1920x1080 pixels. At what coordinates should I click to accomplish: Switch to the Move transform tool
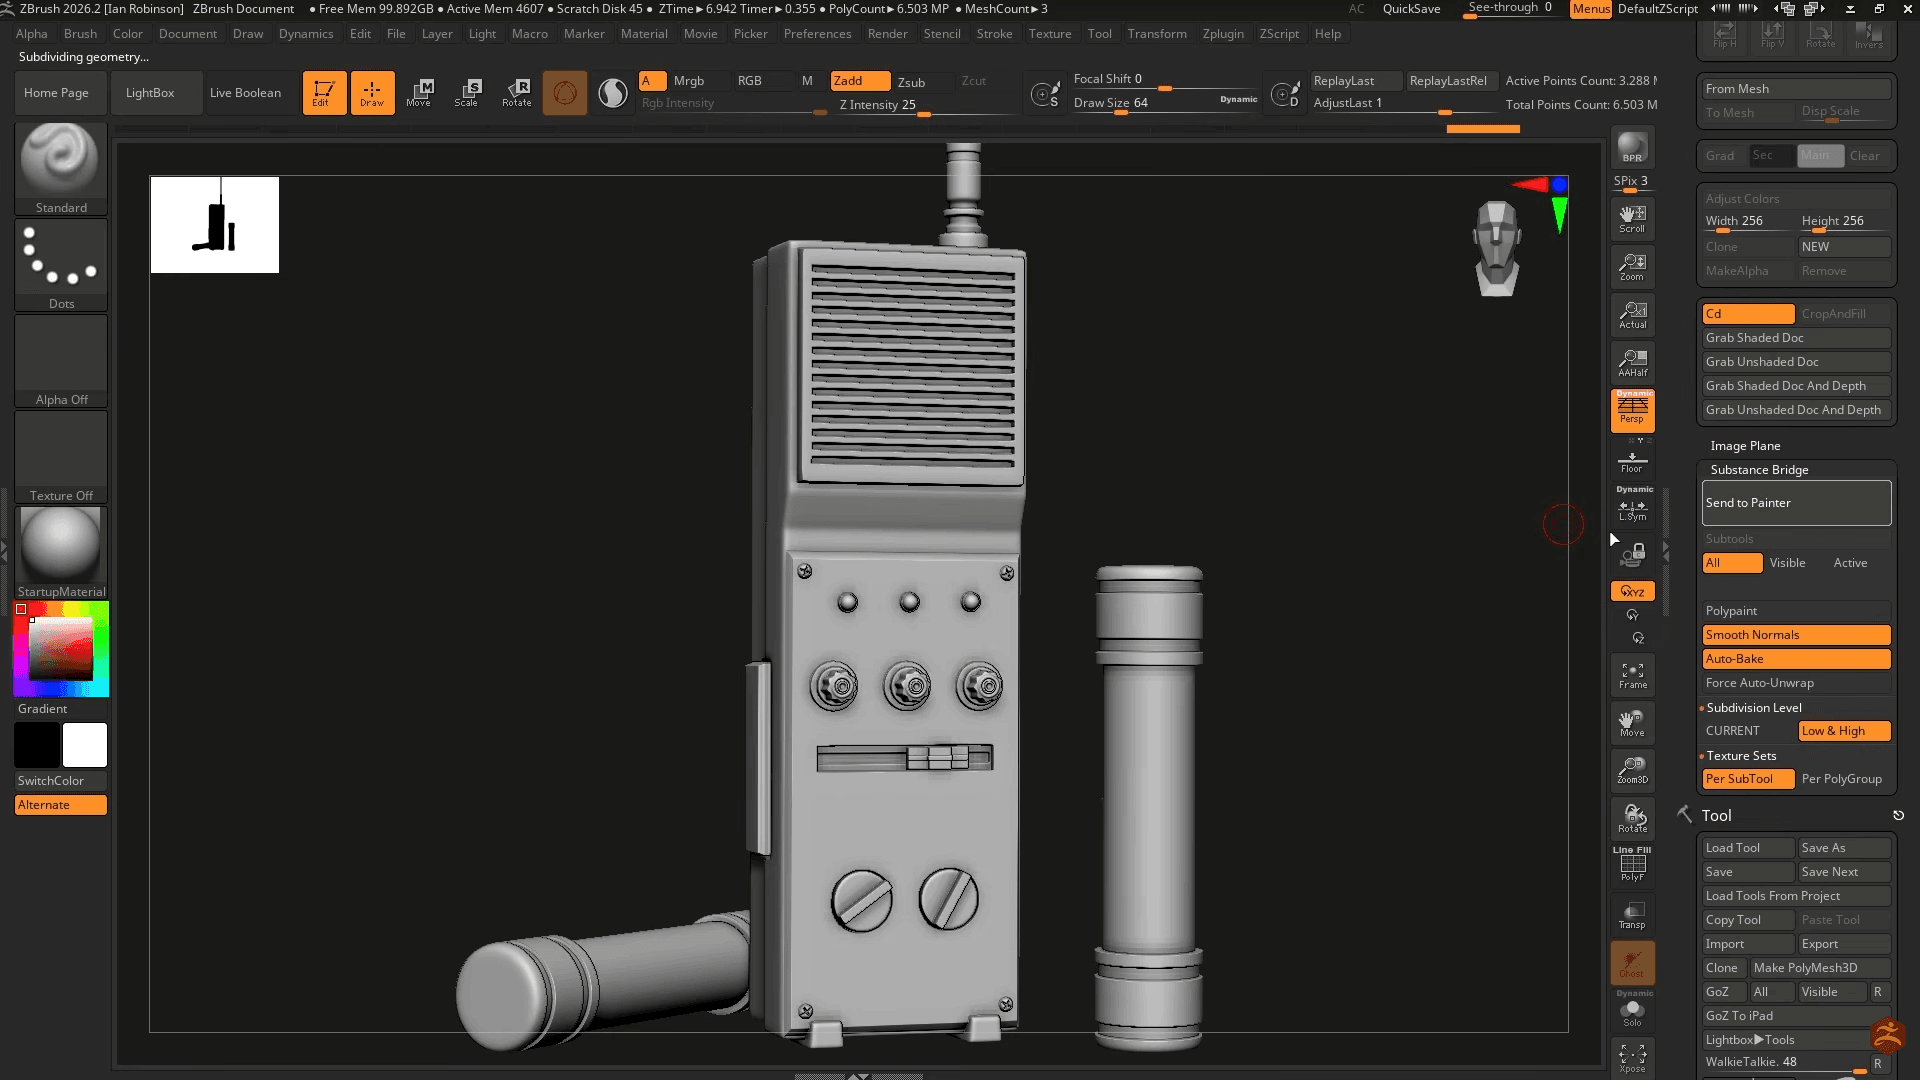[419, 93]
